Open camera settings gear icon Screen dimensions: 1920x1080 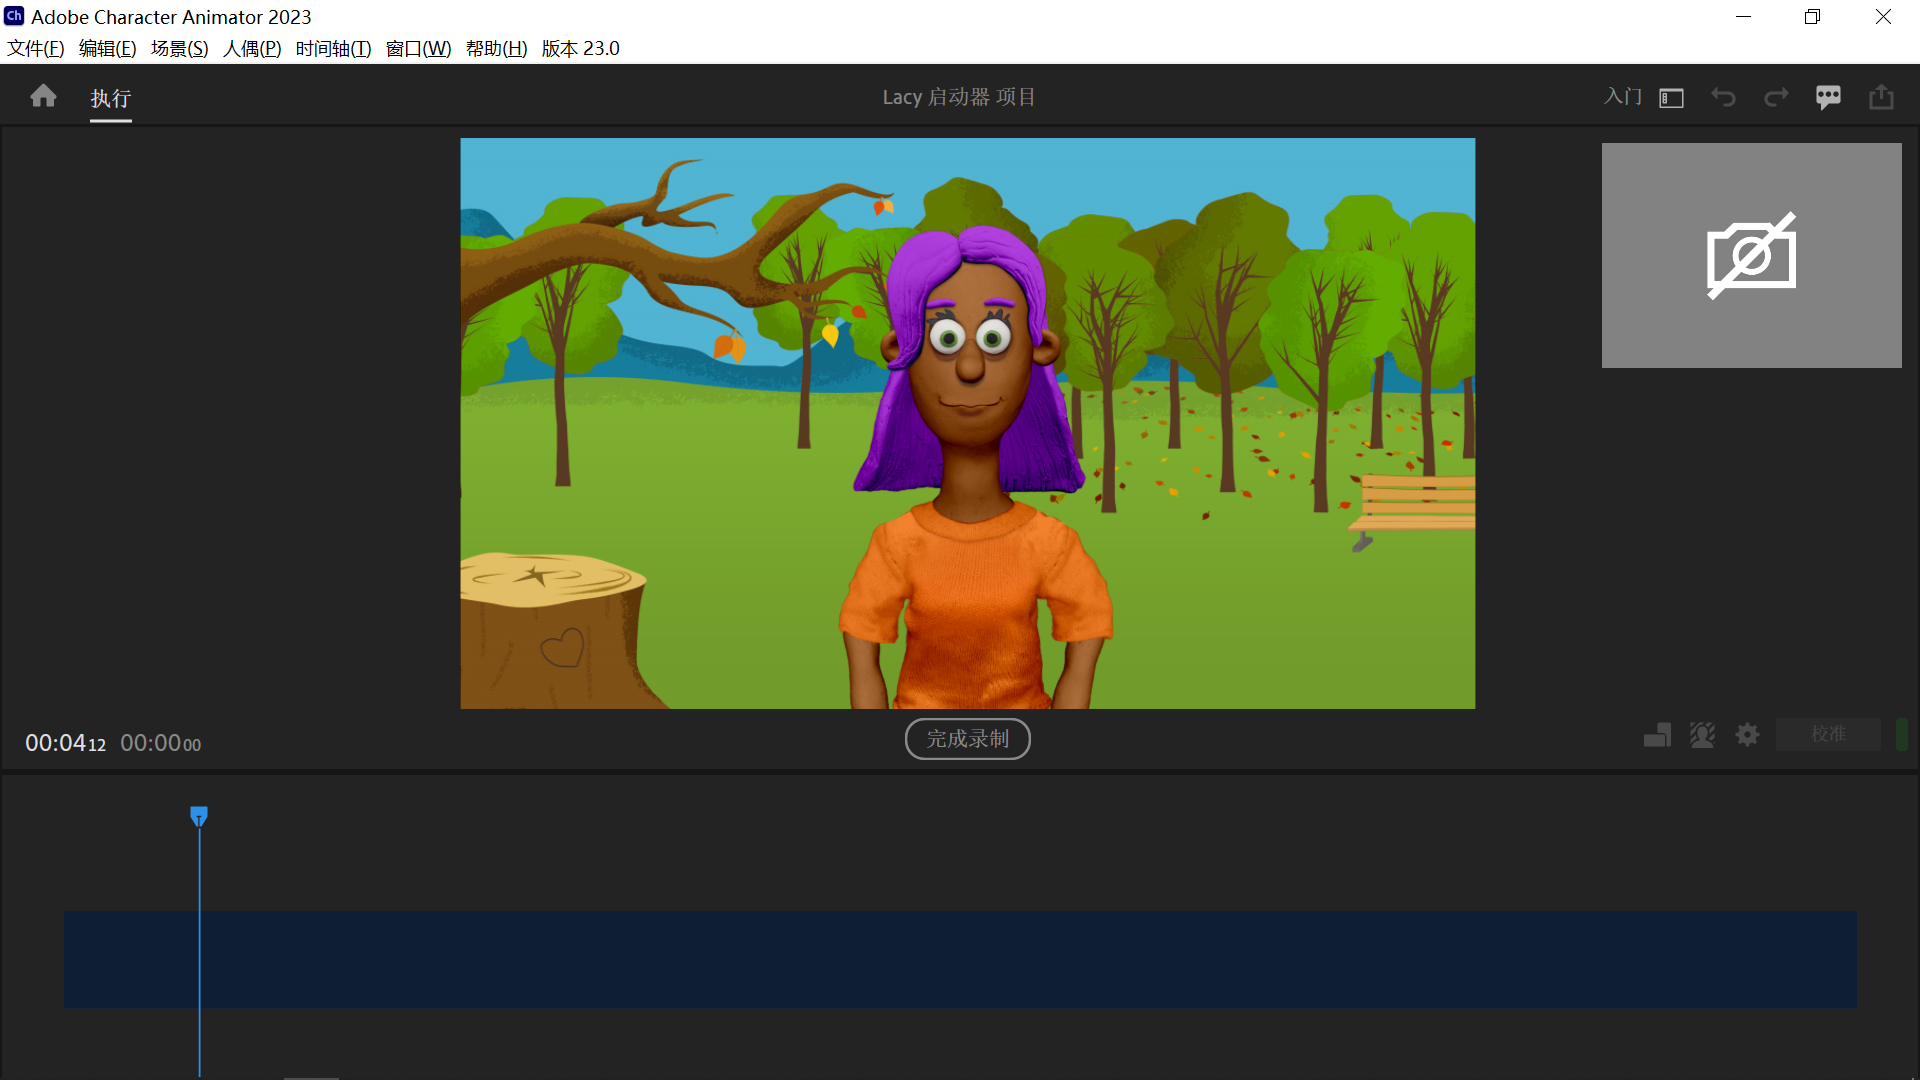click(1747, 735)
